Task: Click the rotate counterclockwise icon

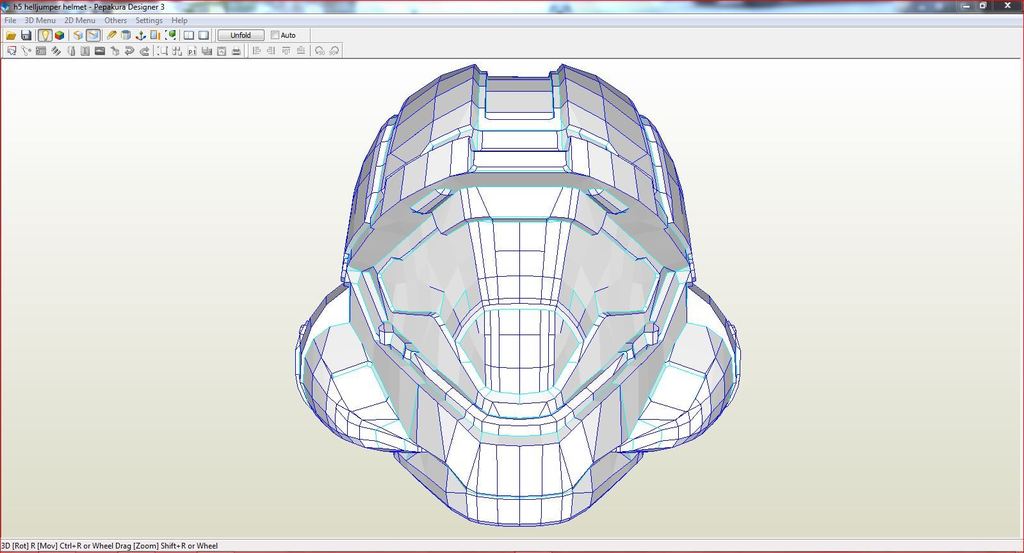Action: [x=320, y=51]
